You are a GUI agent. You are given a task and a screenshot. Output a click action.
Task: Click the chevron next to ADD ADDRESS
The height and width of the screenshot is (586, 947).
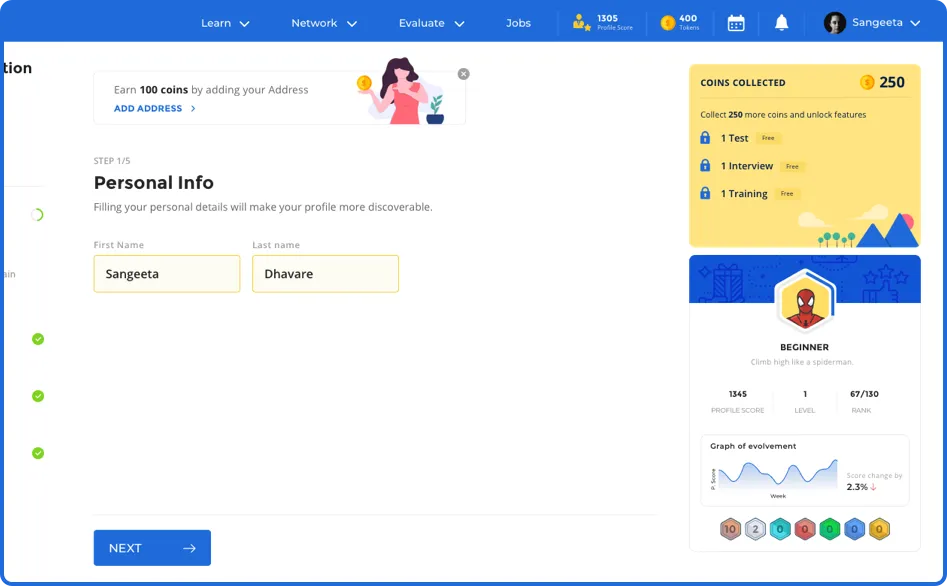(193, 109)
